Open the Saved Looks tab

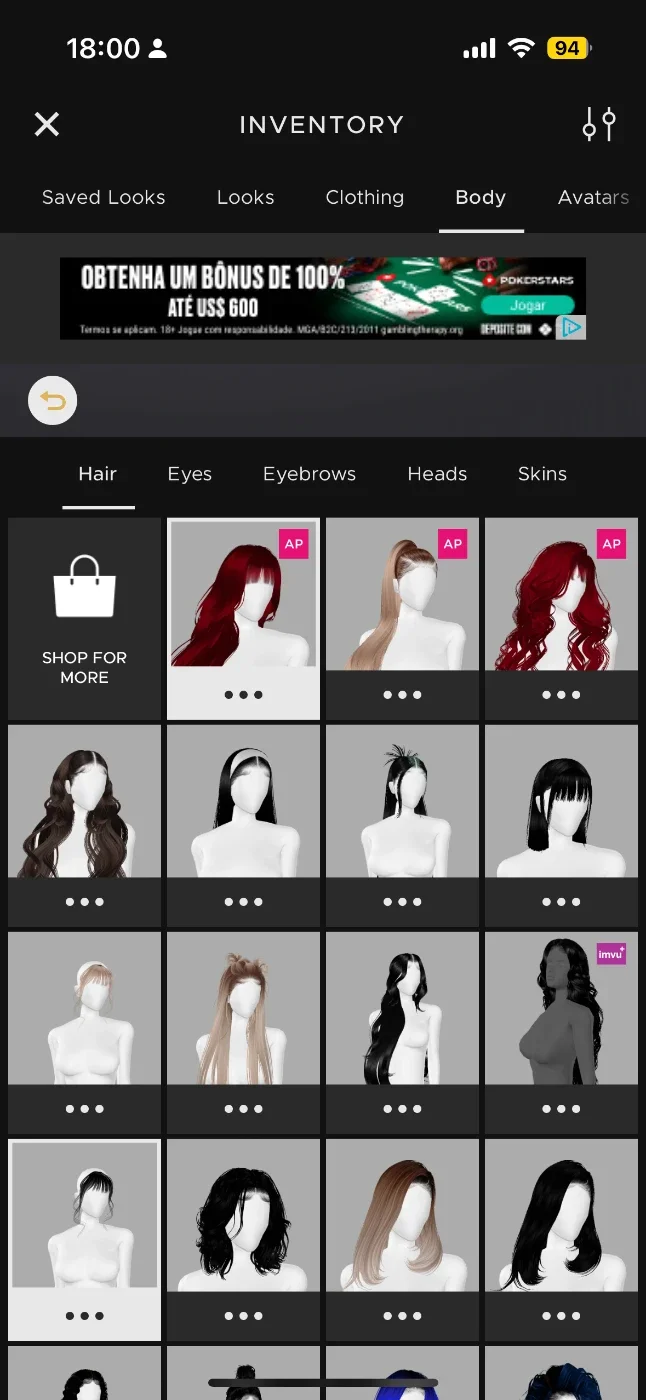point(104,197)
